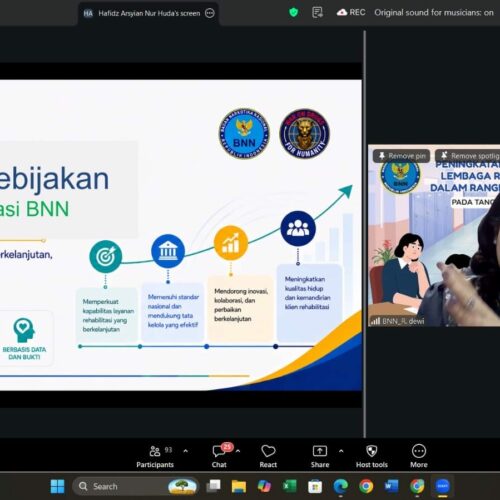The image size is (500, 500).
Task: Click the heart-head Berbasis Data icon
Action: click(24, 330)
